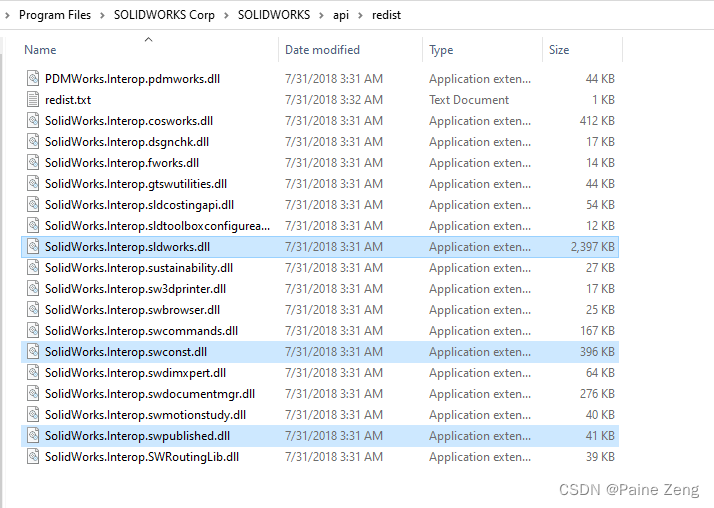The image size is (714, 508).
Task: Click the 39 KB size of SWRoutingLib.dll
Action: click(600, 456)
